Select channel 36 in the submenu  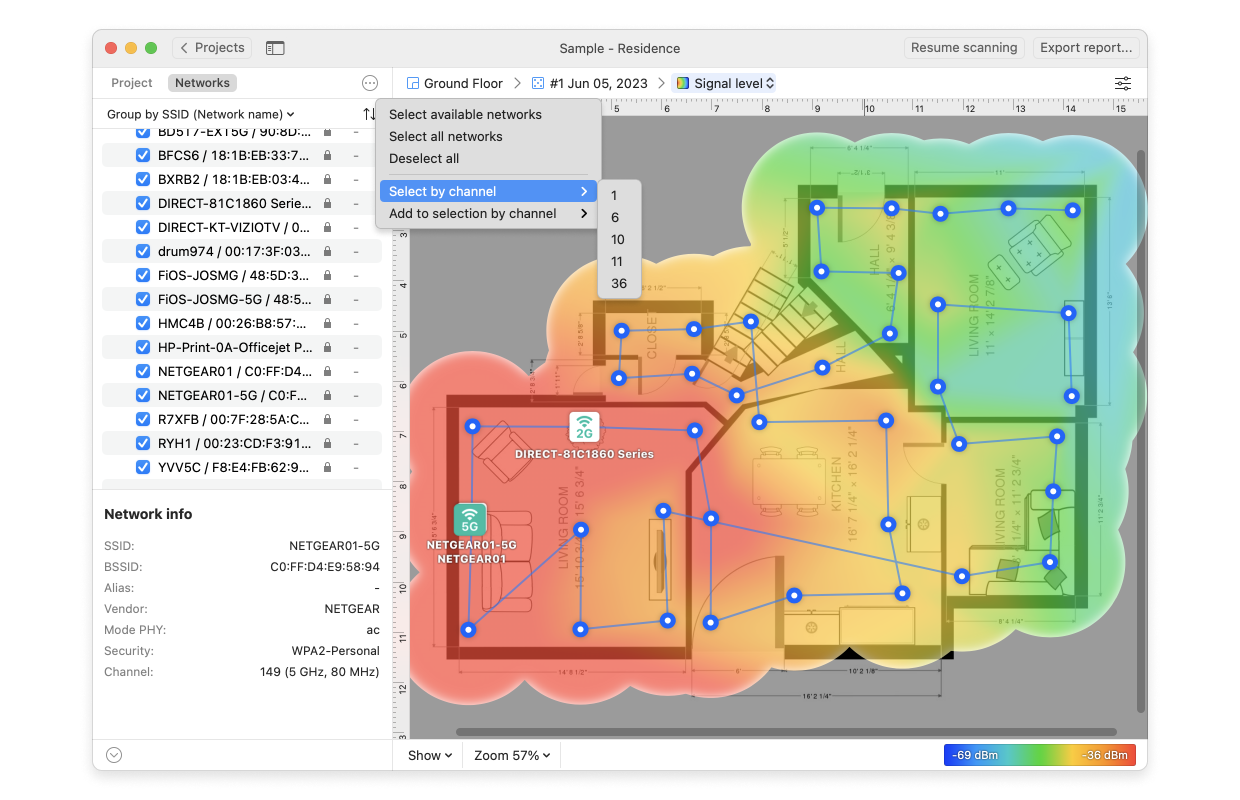point(619,283)
